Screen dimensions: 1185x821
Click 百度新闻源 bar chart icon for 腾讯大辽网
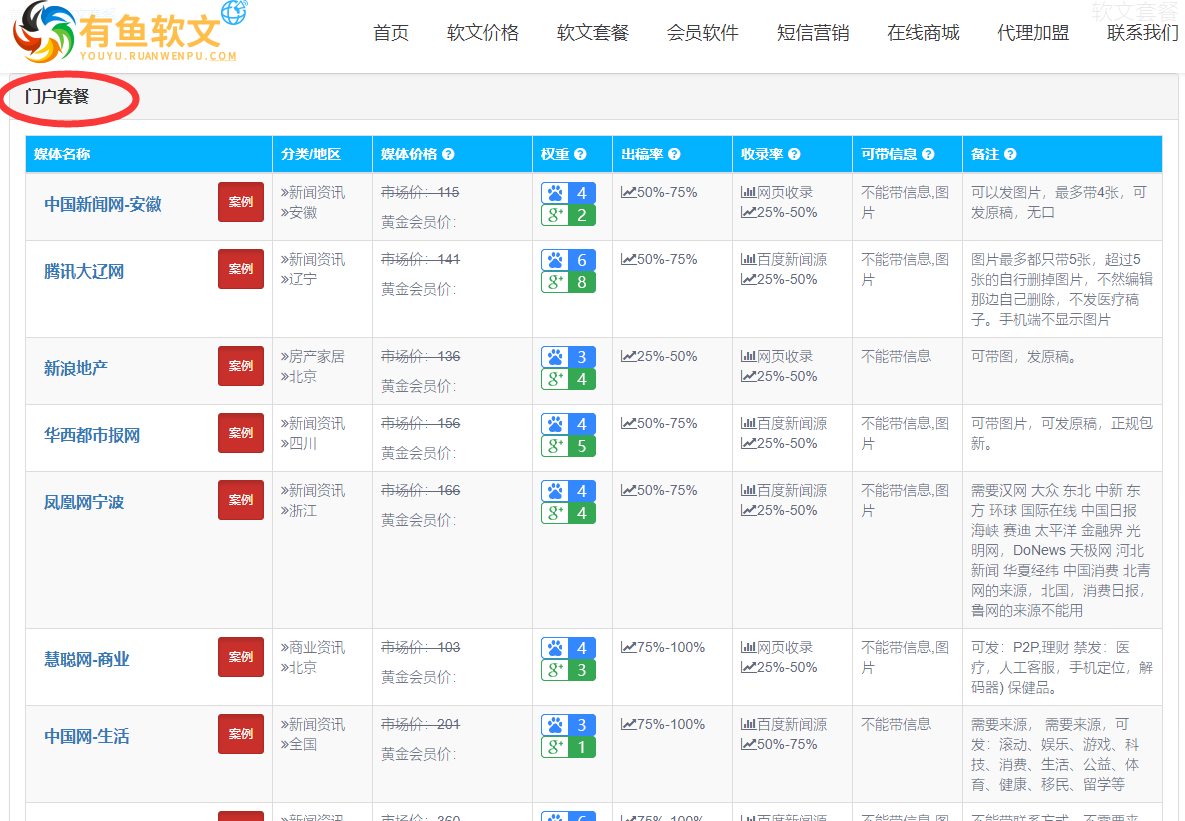tap(748, 259)
